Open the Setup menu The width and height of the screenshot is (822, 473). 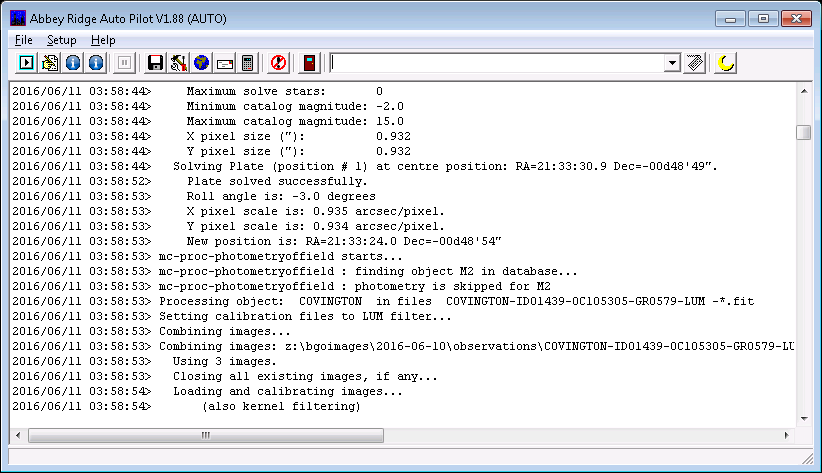pyautogui.click(x=61, y=40)
